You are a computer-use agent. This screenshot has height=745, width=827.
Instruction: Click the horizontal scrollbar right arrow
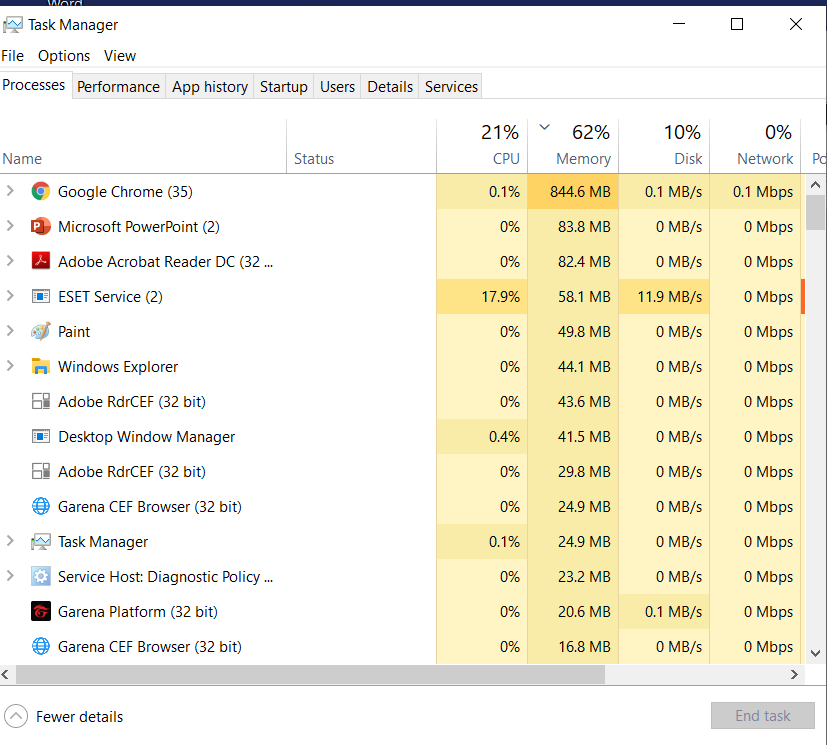(x=794, y=674)
